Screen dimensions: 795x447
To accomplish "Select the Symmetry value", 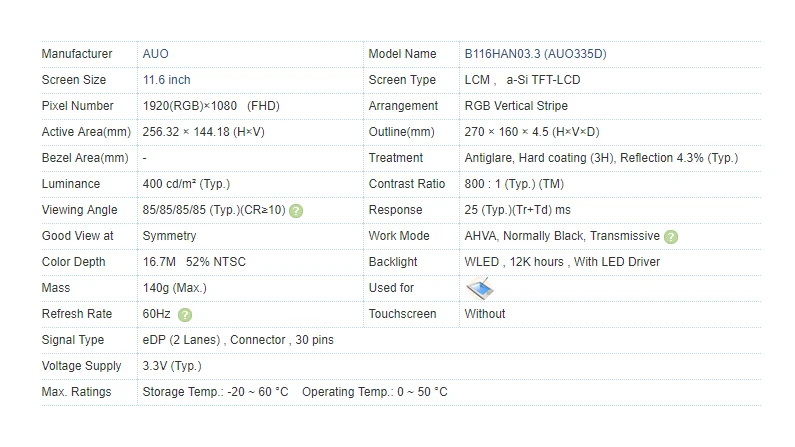I will 169,236.
